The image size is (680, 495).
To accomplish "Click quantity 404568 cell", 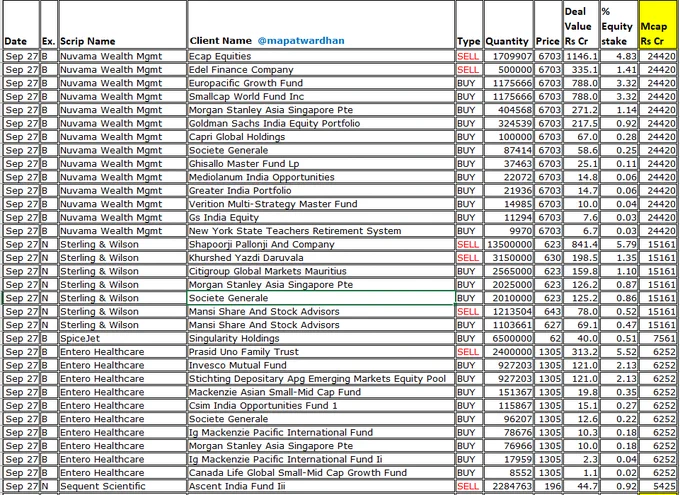I will pos(508,110).
